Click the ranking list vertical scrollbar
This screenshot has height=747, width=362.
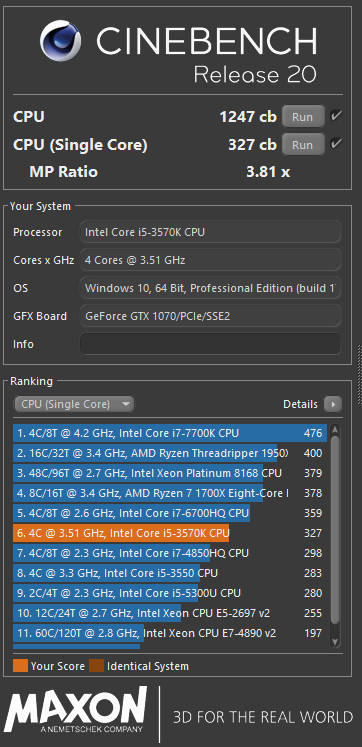tap(335, 529)
